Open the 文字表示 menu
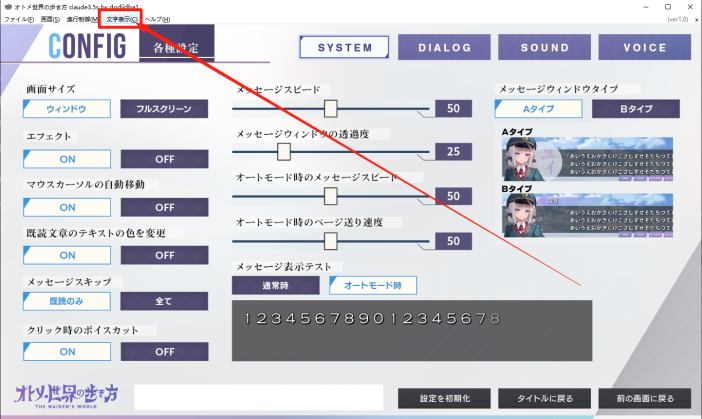This screenshot has height=419, width=702. coord(122,19)
